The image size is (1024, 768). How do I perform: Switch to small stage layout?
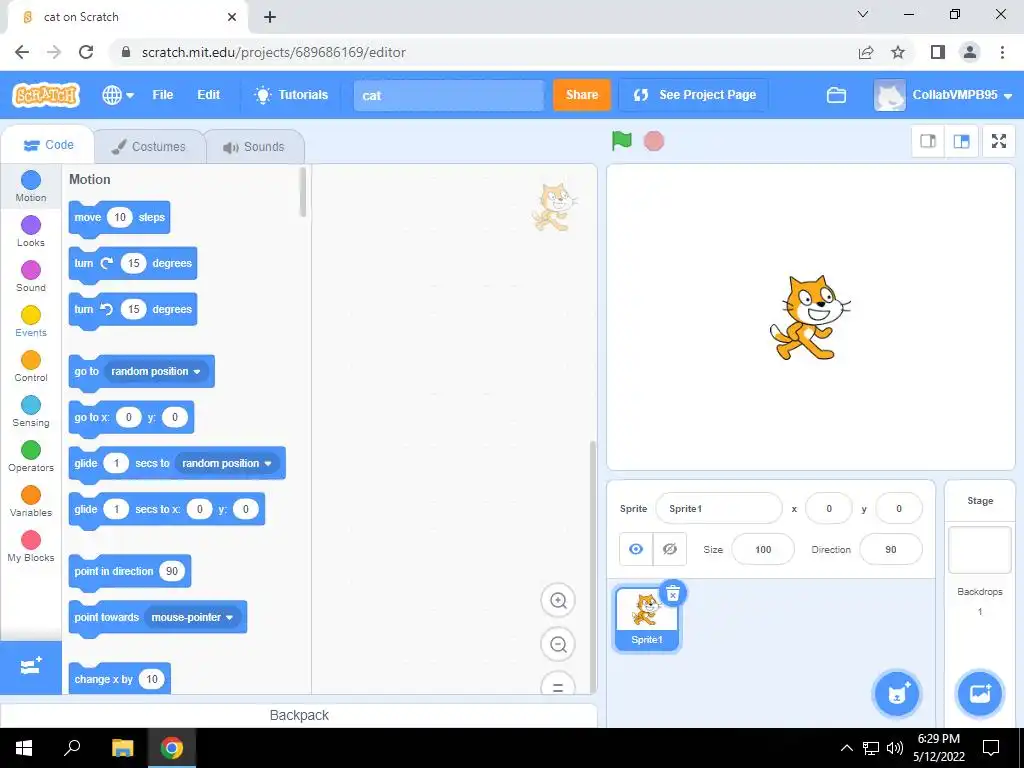click(x=928, y=141)
